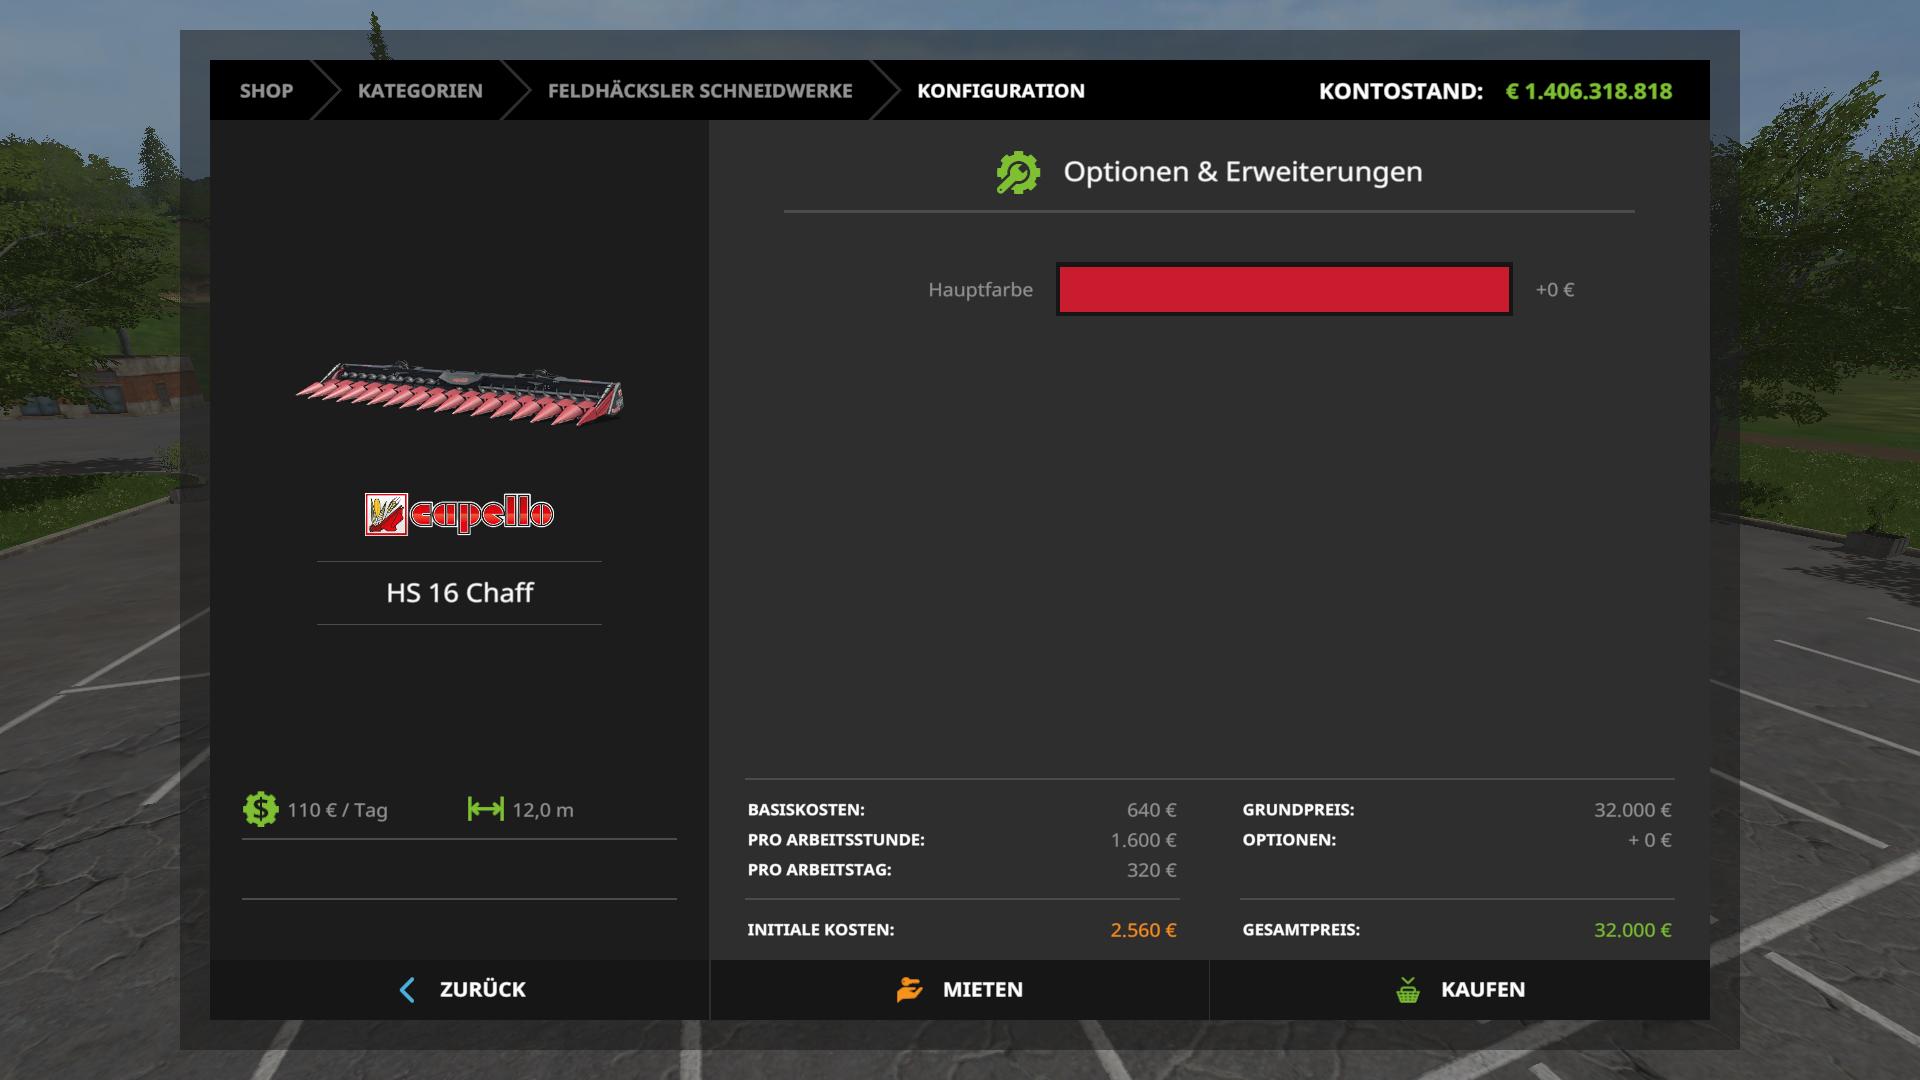Click the Hauptfarbe label

tap(980, 290)
